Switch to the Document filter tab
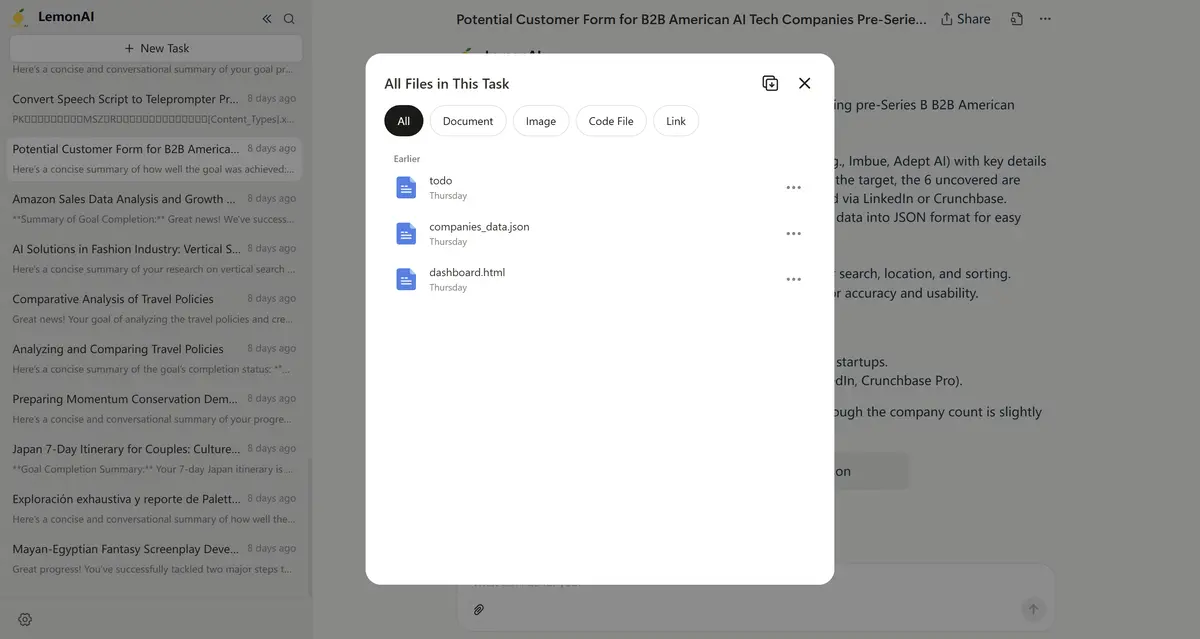Image resolution: width=1200 pixels, height=639 pixels. tap(468, 121)
